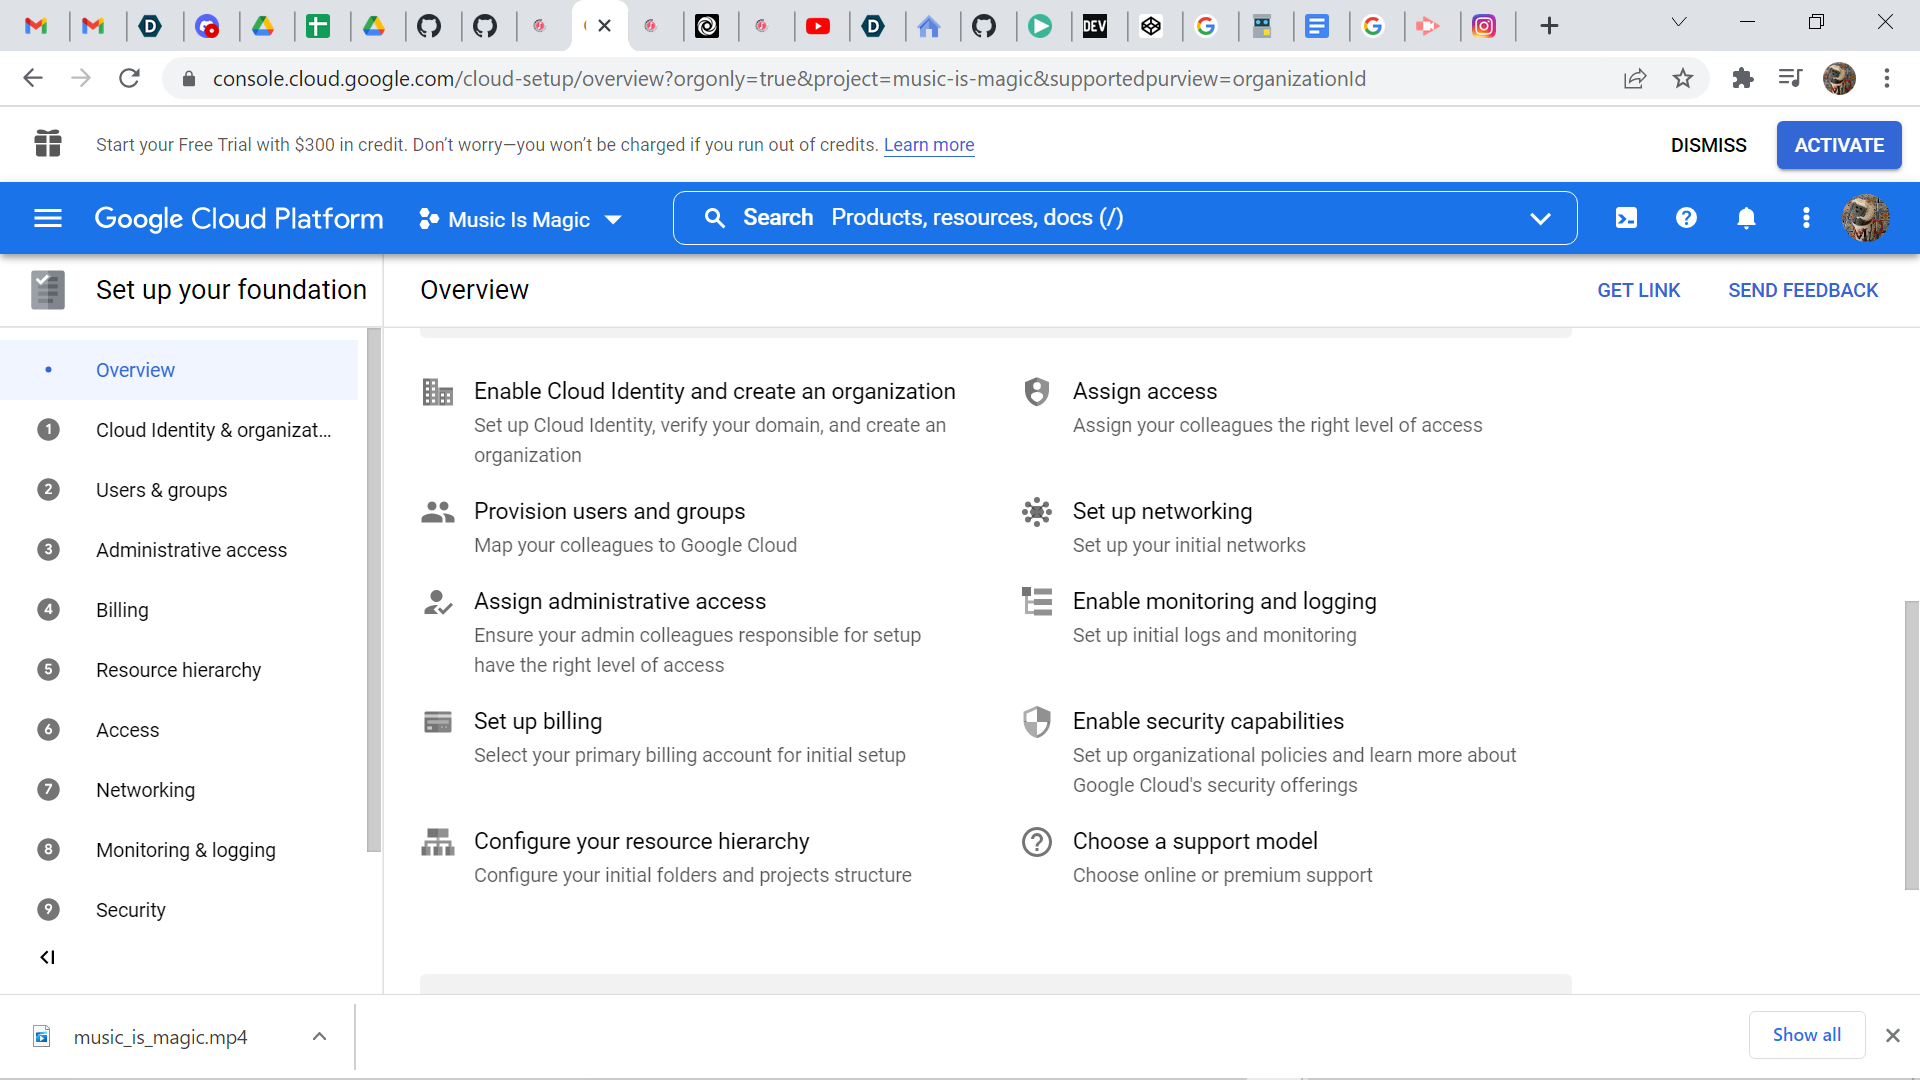1920x1080 pixels.
Task: Bookmark this page with star icon
Action: pos(1683,79)
